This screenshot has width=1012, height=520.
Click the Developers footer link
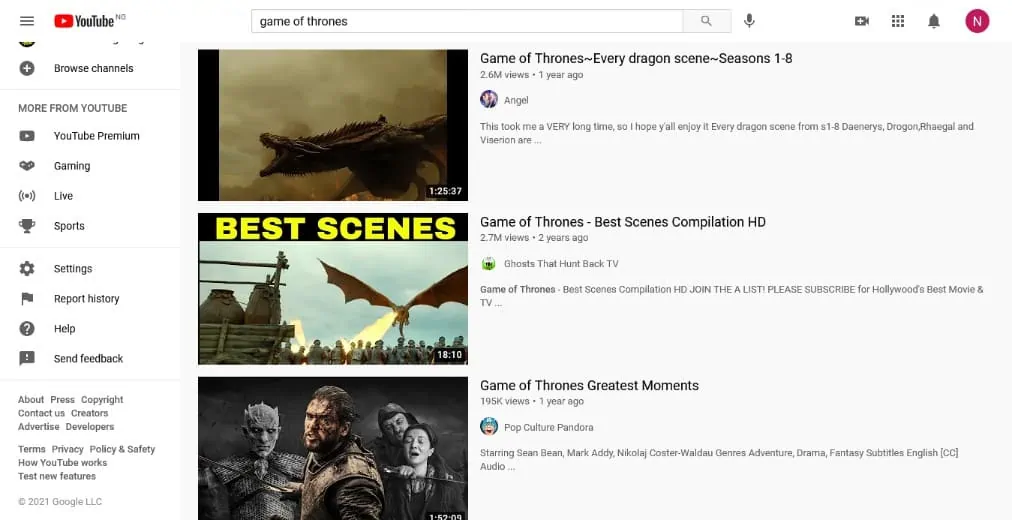(90, 426)
